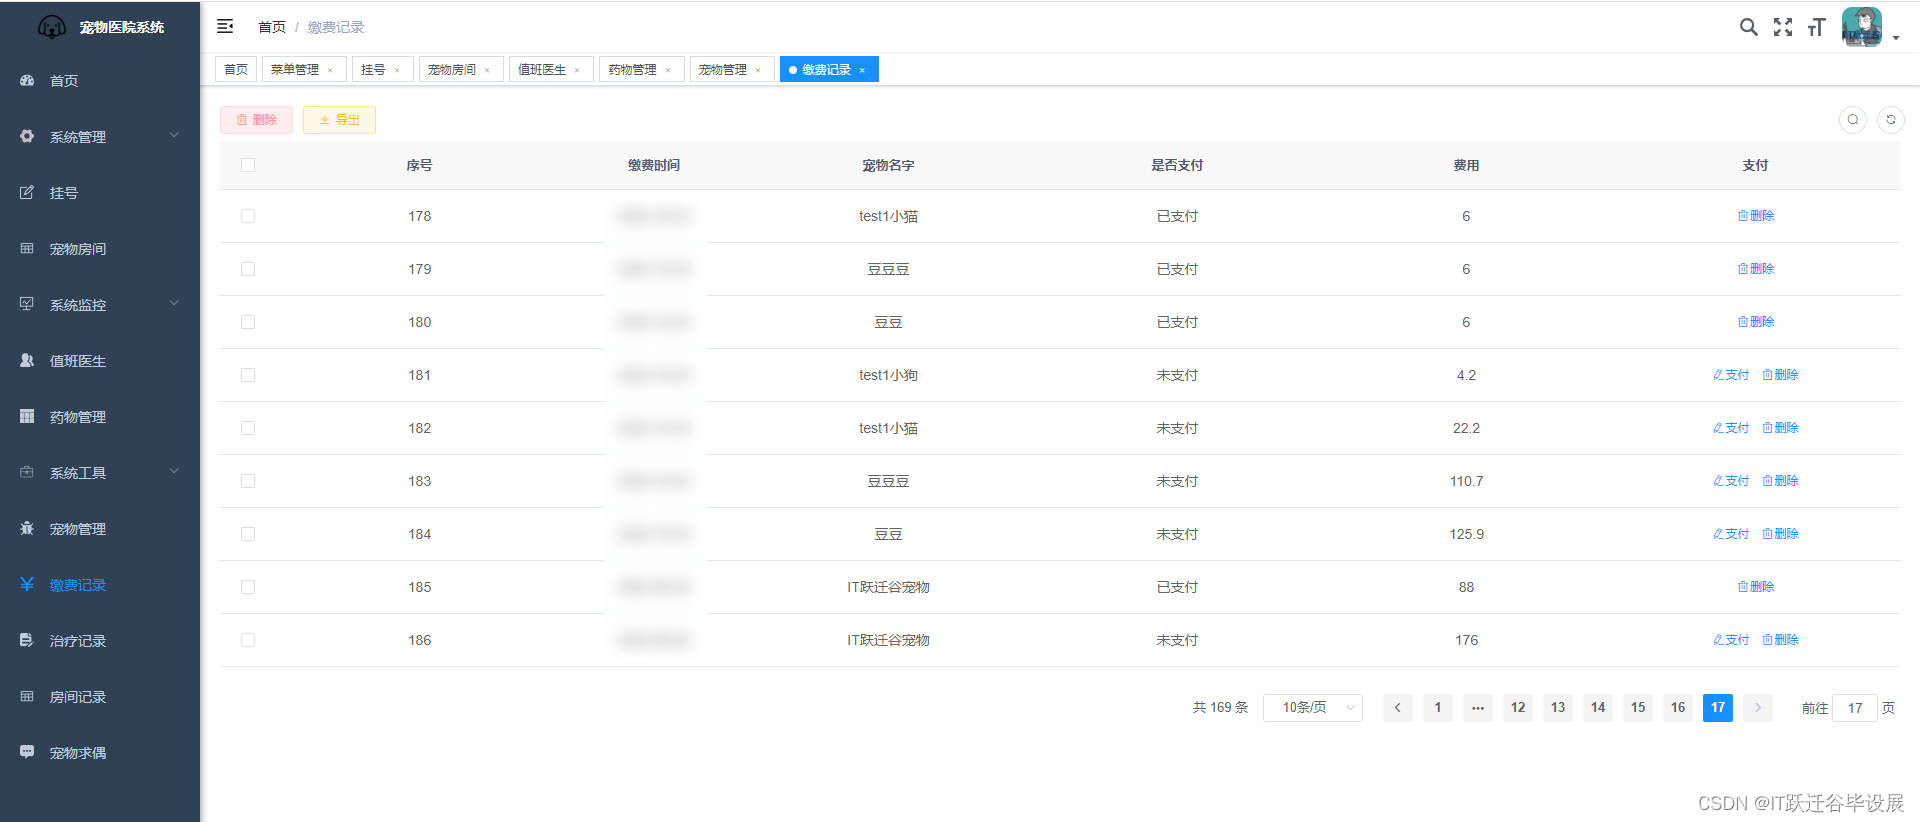Click the 宠物管理 bug icon in sidebar

27,528
